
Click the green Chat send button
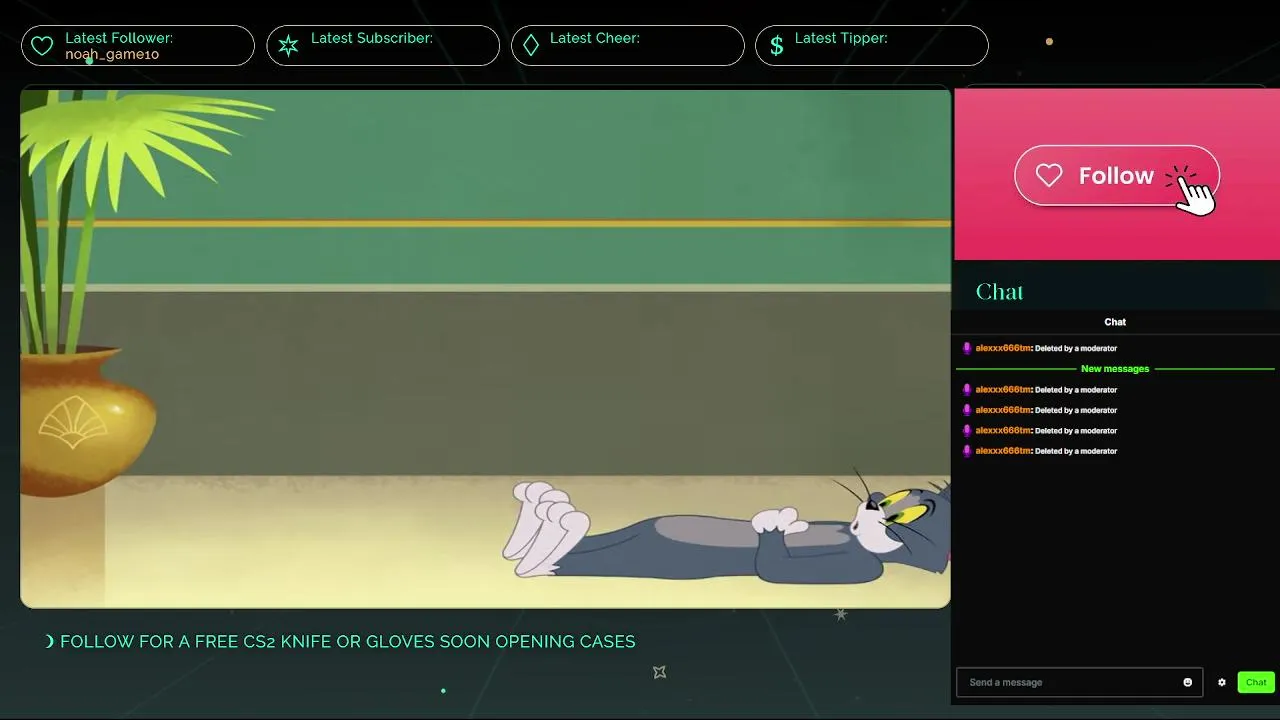[1256, 682]
